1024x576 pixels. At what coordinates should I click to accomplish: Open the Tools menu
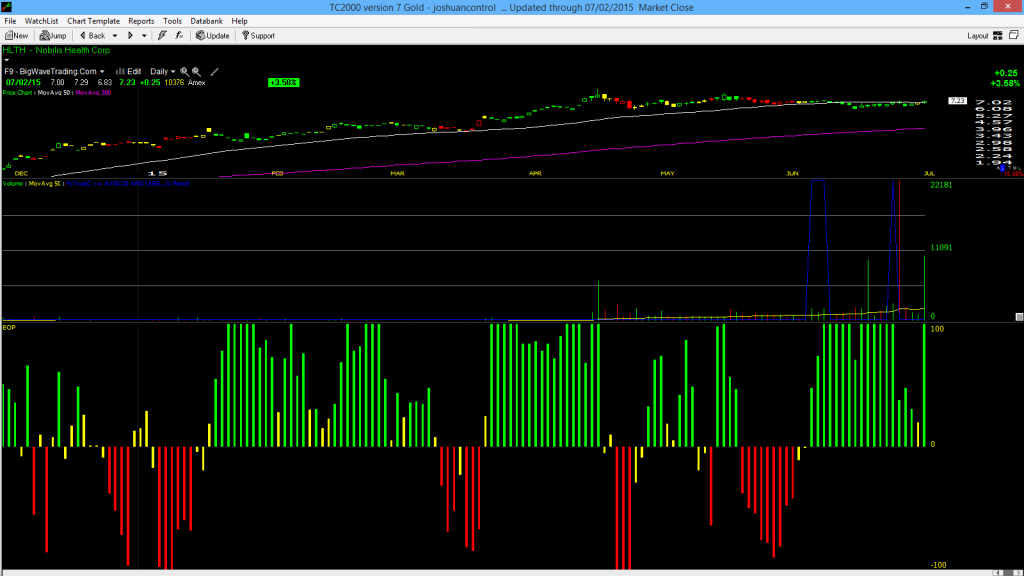tap(172, 21)
